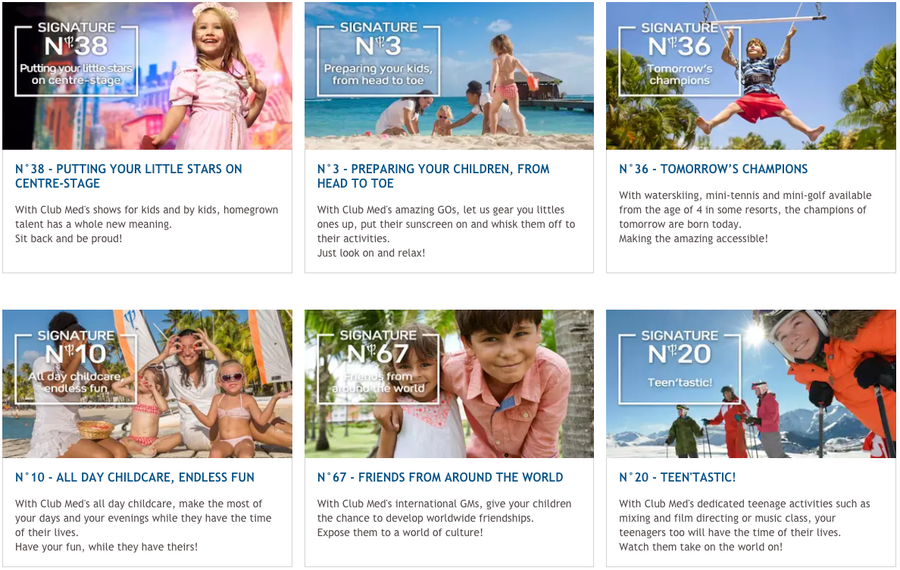Click the 'N°3 - Preparing your children, from head to toe' heading
This screenshot has height=570, width=900.
(433, 176)
